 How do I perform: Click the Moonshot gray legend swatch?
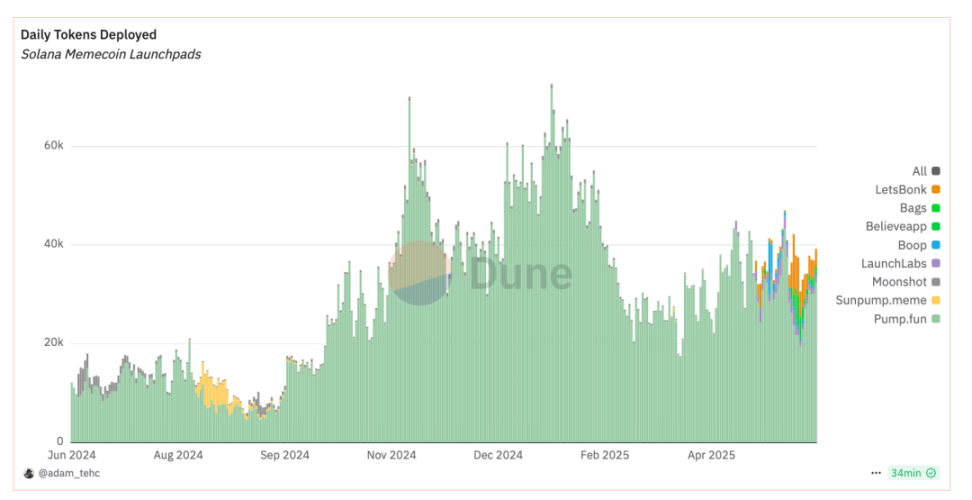[935, 282]
